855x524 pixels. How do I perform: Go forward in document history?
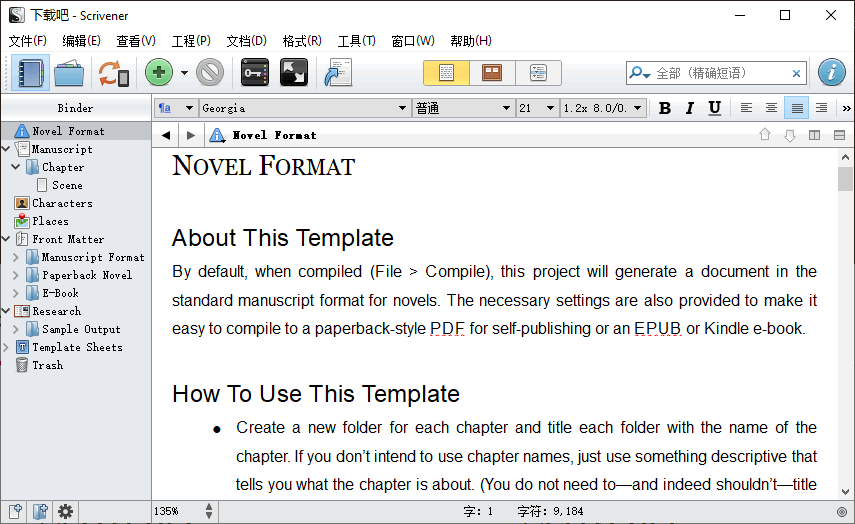click(190, 135)
